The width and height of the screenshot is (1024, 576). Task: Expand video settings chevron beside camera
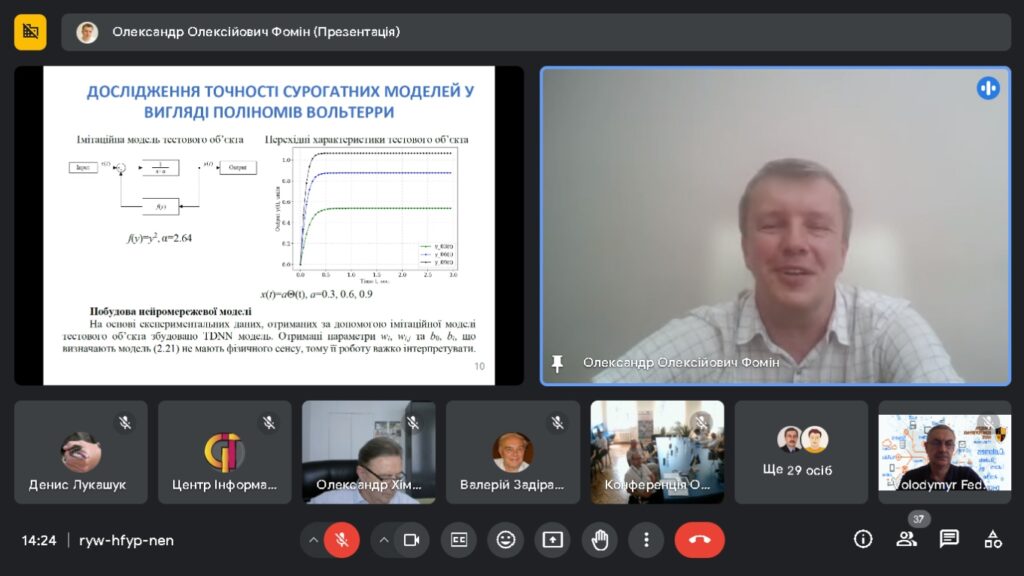(383, 540)
